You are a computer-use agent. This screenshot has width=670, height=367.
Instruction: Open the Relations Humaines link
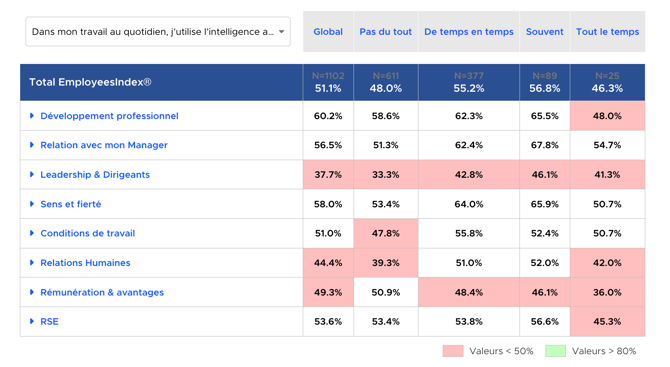coord(85,263)
